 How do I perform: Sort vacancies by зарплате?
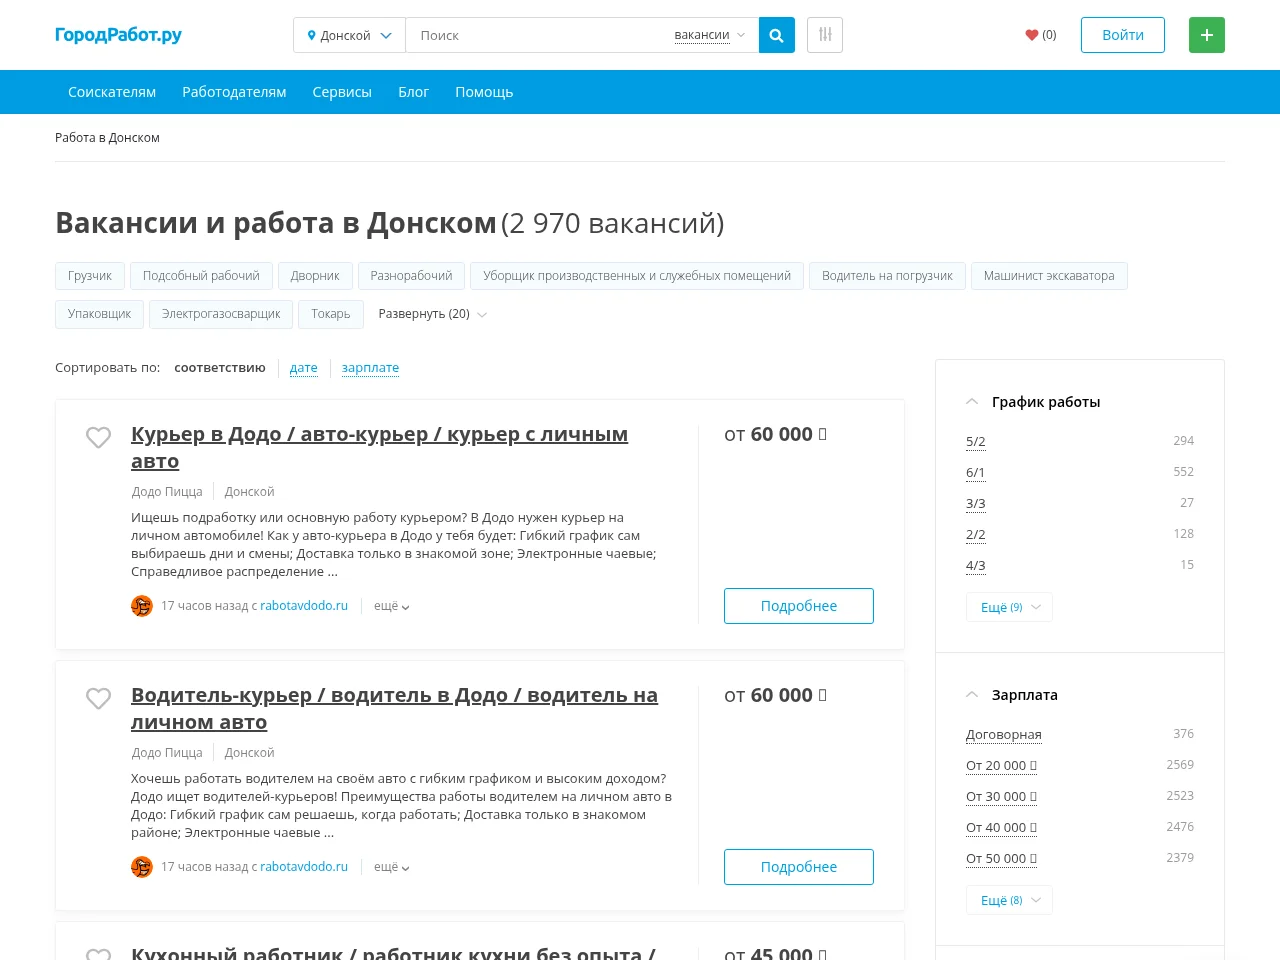370,368
